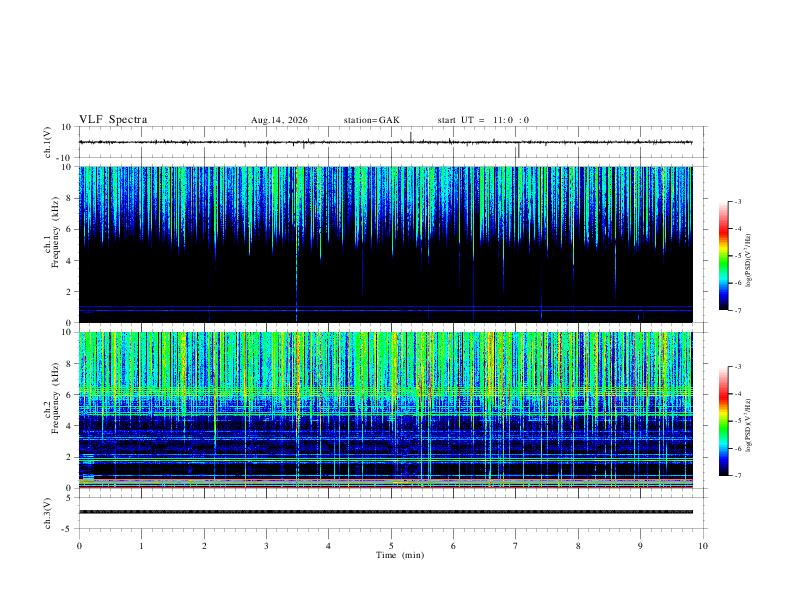Click the large spike in ch.1 waveform
The width and height of the screenshot is (792, 612).
click(x=518, y=149)
